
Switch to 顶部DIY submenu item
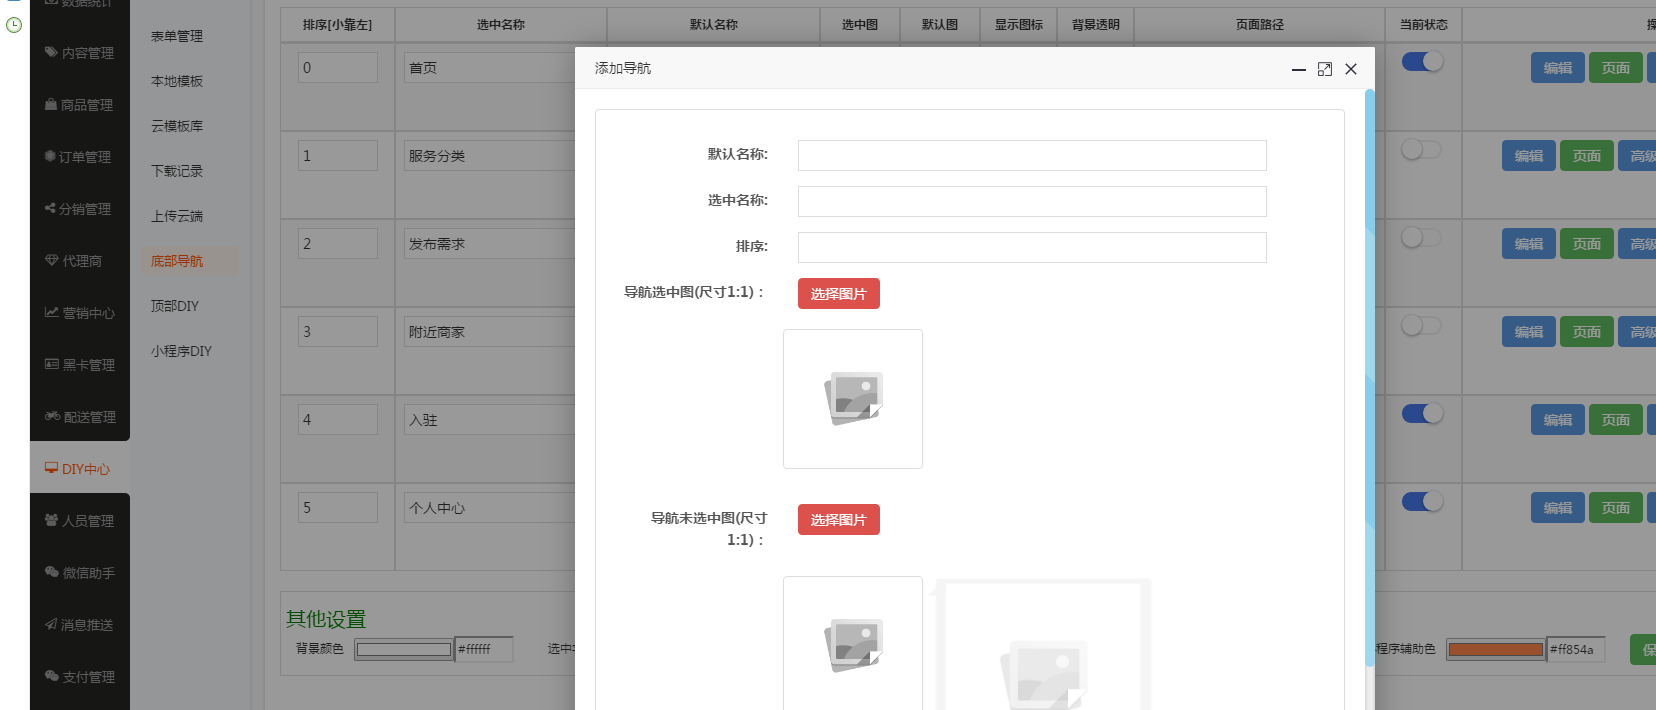175,306
